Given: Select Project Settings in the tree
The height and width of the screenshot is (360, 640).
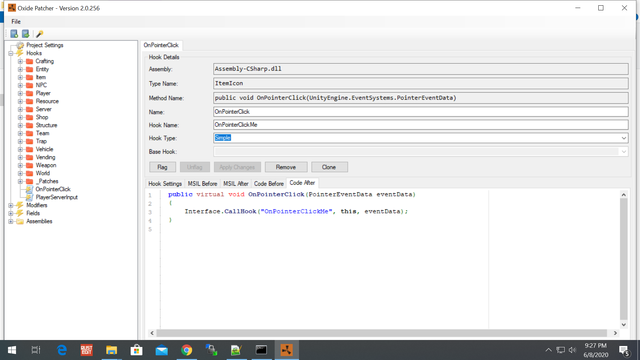Looking at the screenshot, I should pos(44,45).
